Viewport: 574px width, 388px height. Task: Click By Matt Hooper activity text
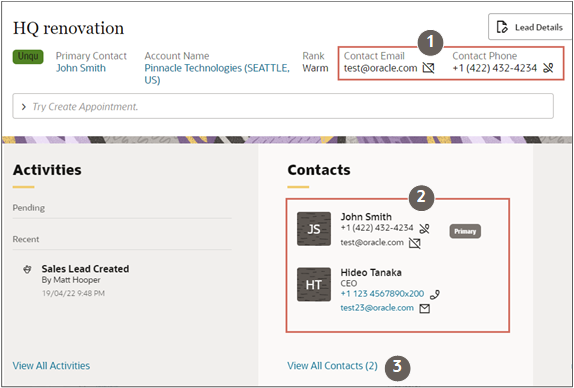(x=71, y=280)
